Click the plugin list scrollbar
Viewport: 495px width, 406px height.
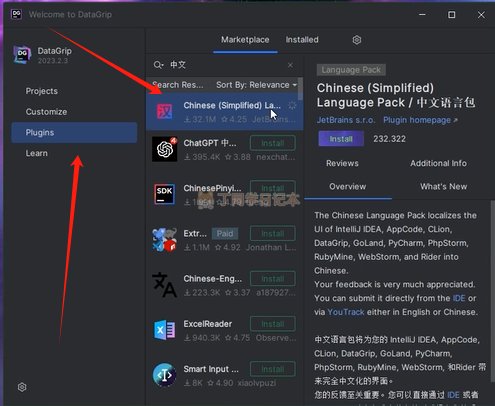coord(300,89)
